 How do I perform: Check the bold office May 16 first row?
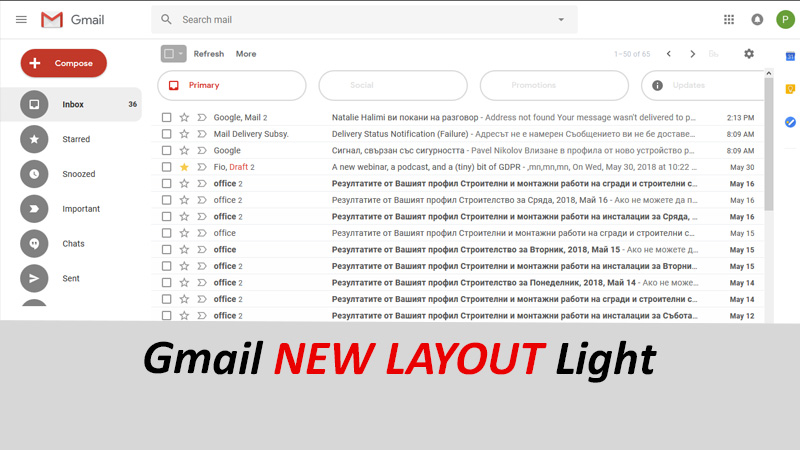[x=166, y=183]
